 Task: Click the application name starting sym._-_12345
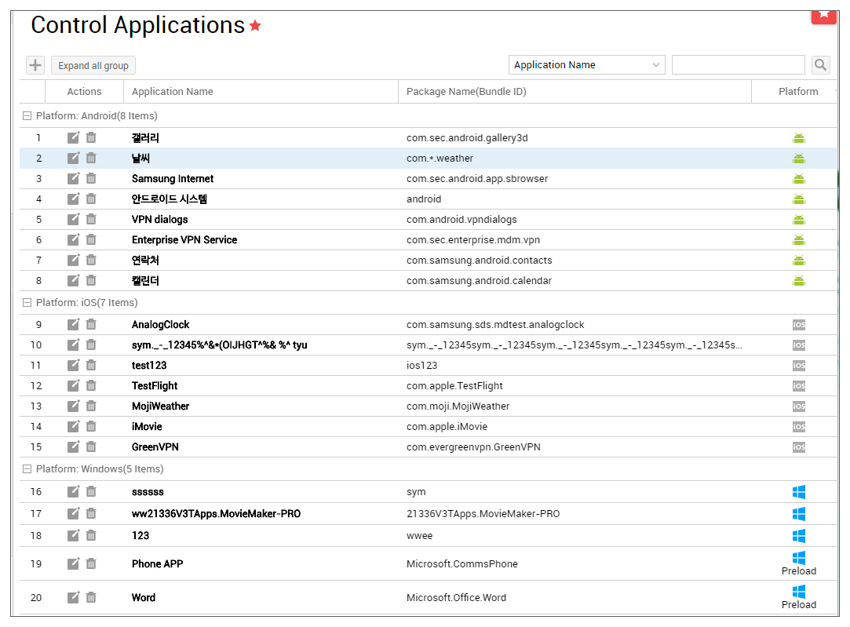220,345
